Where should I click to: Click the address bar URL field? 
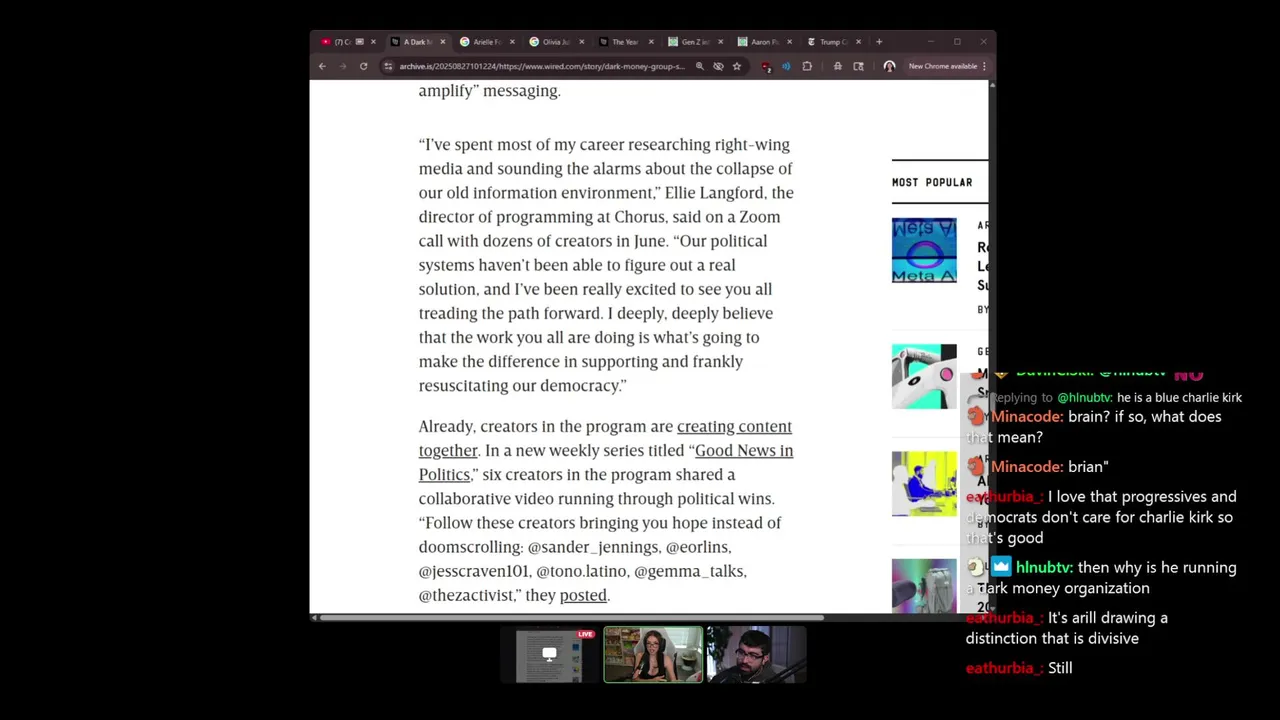541,66
